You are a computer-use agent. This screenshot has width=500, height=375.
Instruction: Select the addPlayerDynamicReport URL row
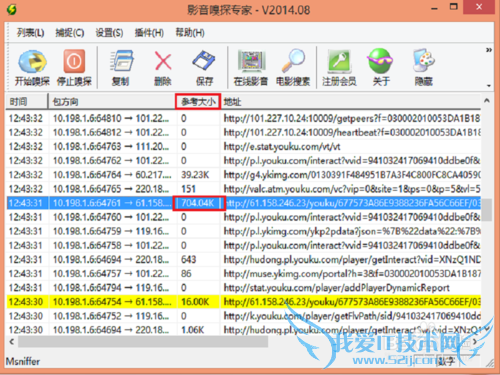pos(243,288)
